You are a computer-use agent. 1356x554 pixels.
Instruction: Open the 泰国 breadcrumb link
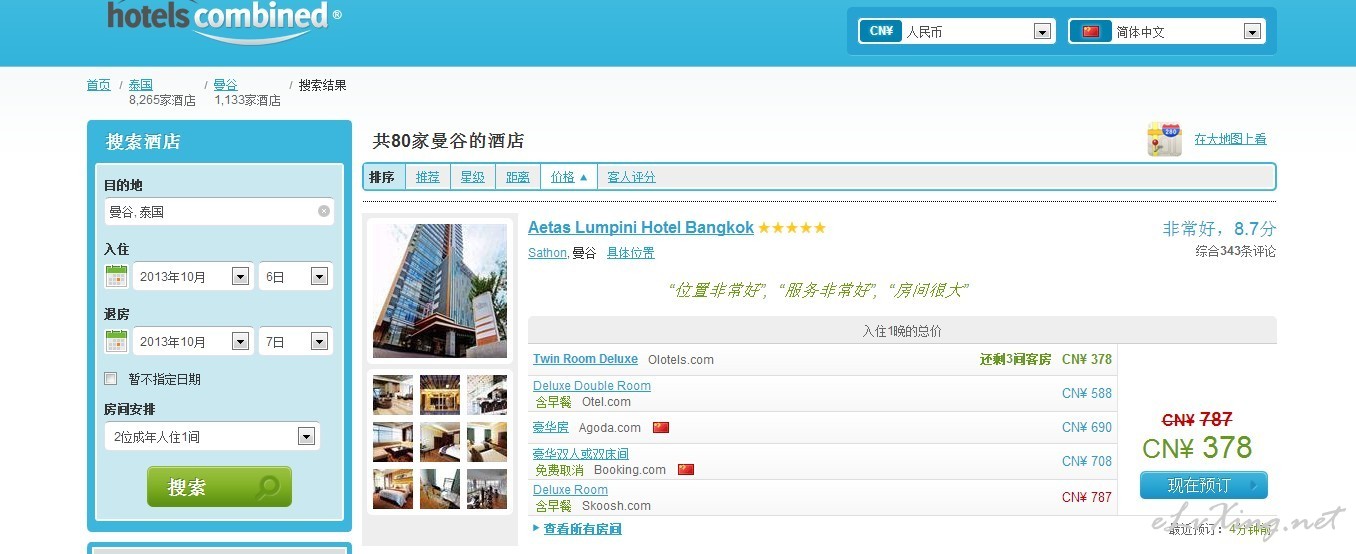pos(141,85)
